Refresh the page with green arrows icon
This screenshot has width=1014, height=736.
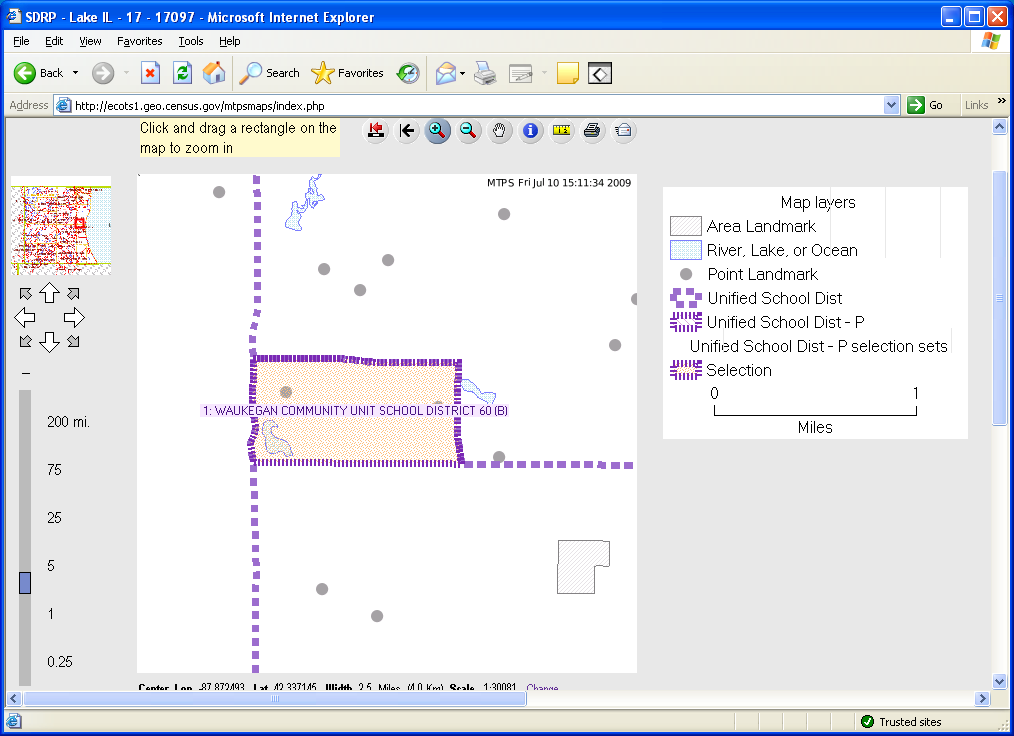[182, 73]
